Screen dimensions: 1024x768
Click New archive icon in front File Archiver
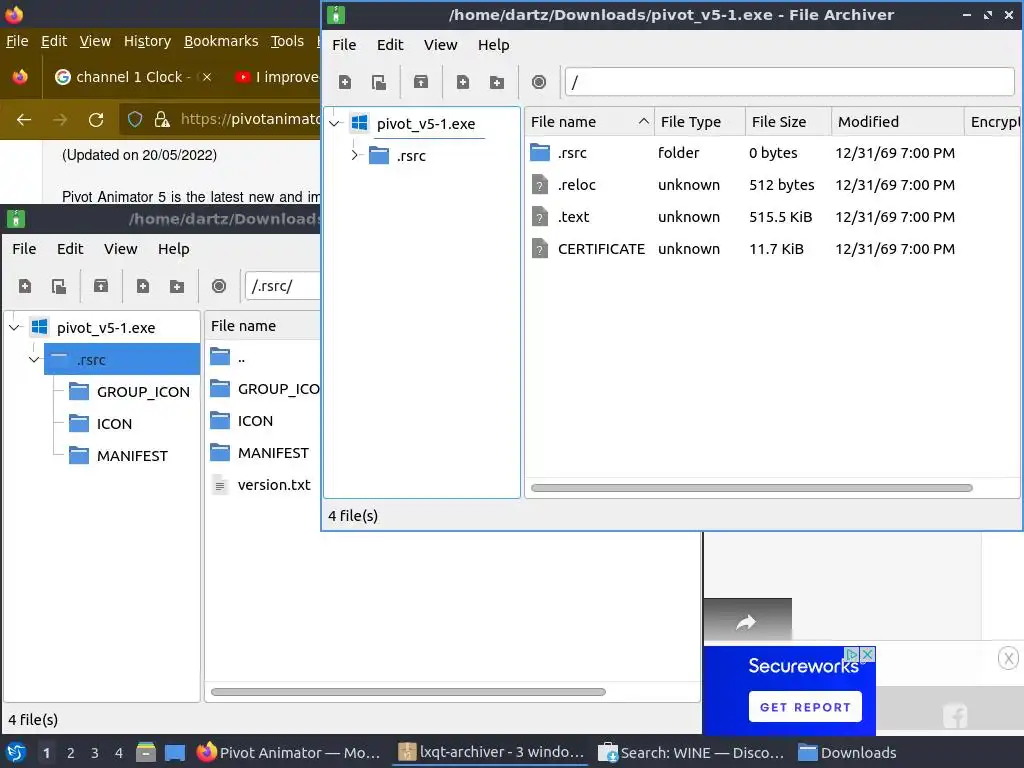tap(345, 82)
